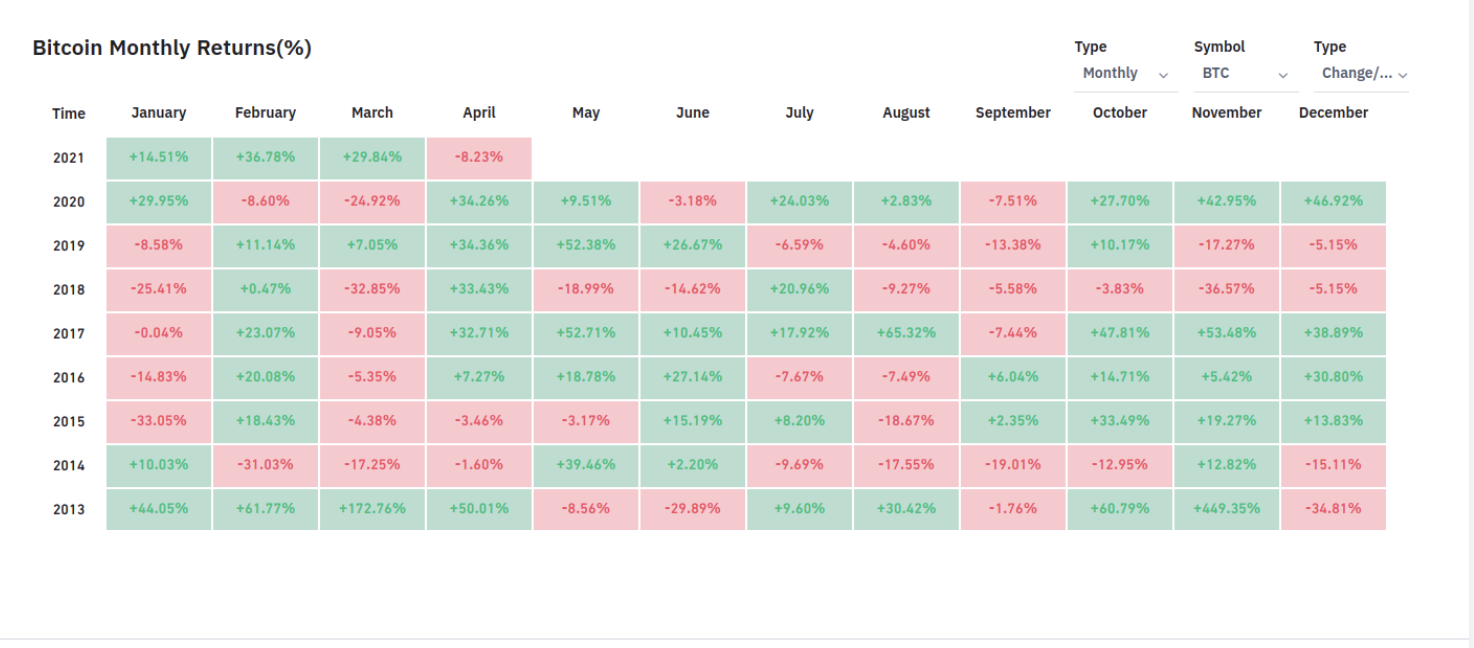Viewport: 1474px width, 648px height.
Task: Click the +30.80% December 2016 cell
Action: point(1333,377)
